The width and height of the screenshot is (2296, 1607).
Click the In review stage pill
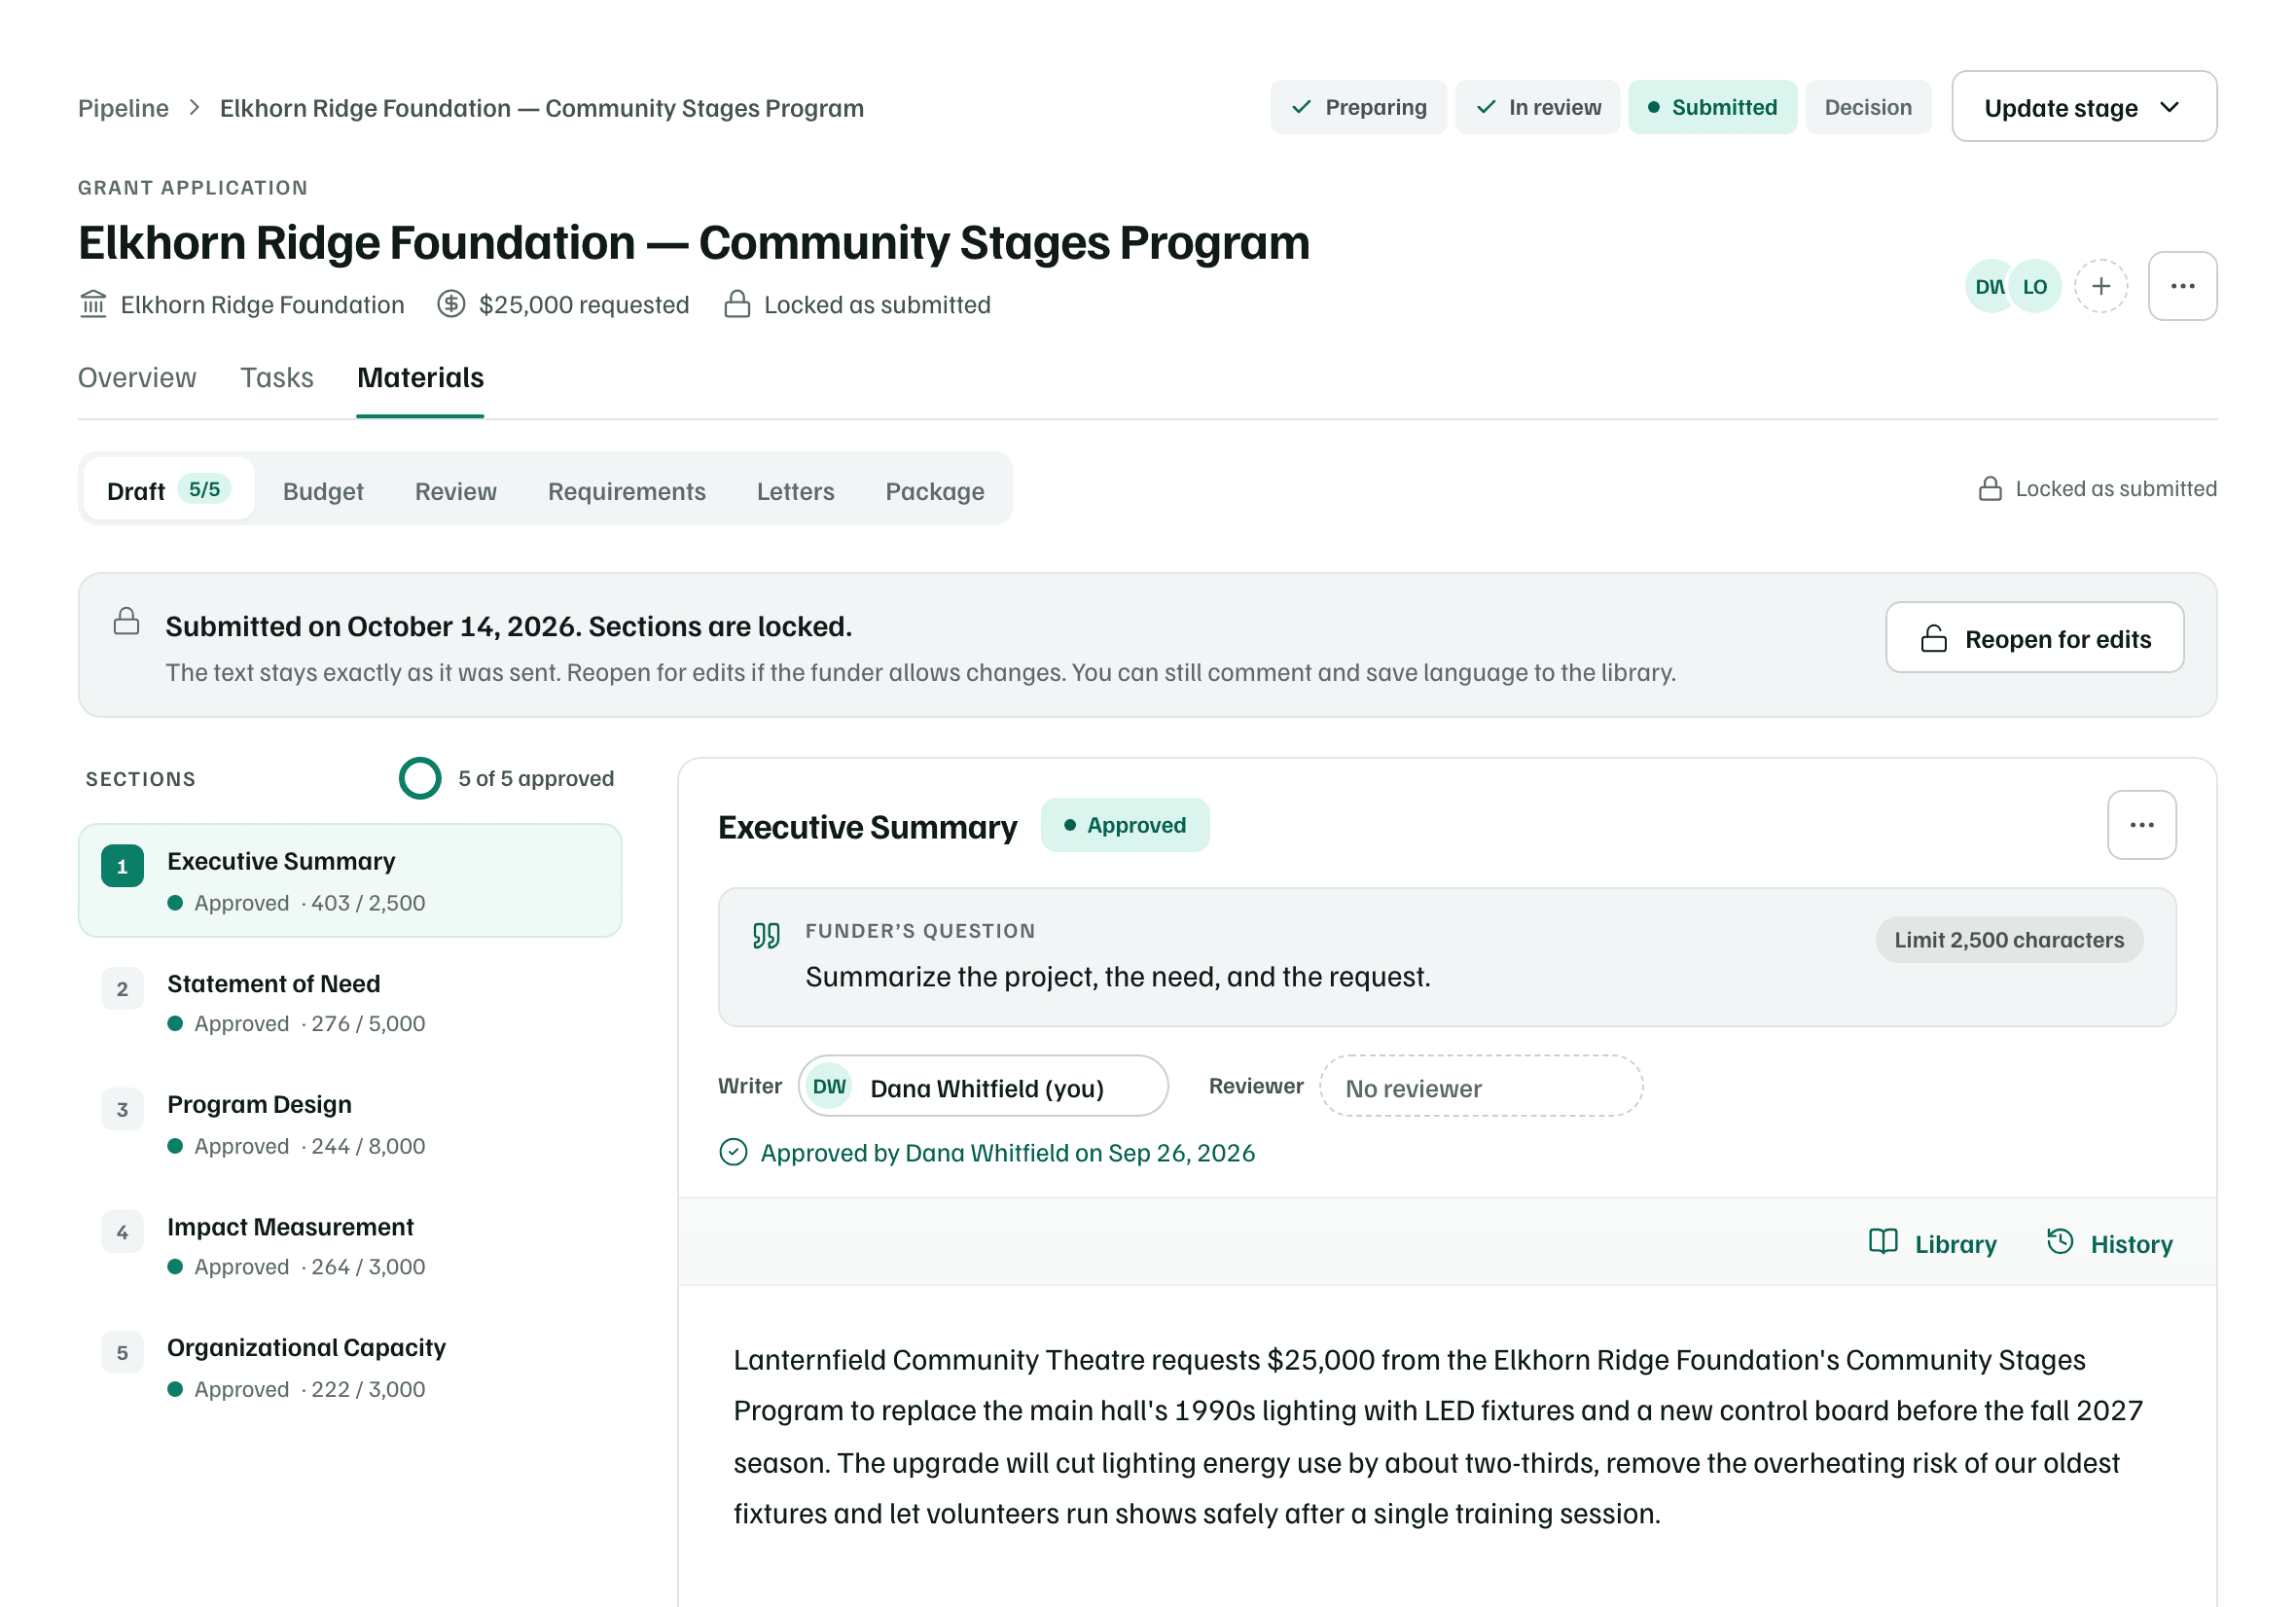[x=1537, y=107]
